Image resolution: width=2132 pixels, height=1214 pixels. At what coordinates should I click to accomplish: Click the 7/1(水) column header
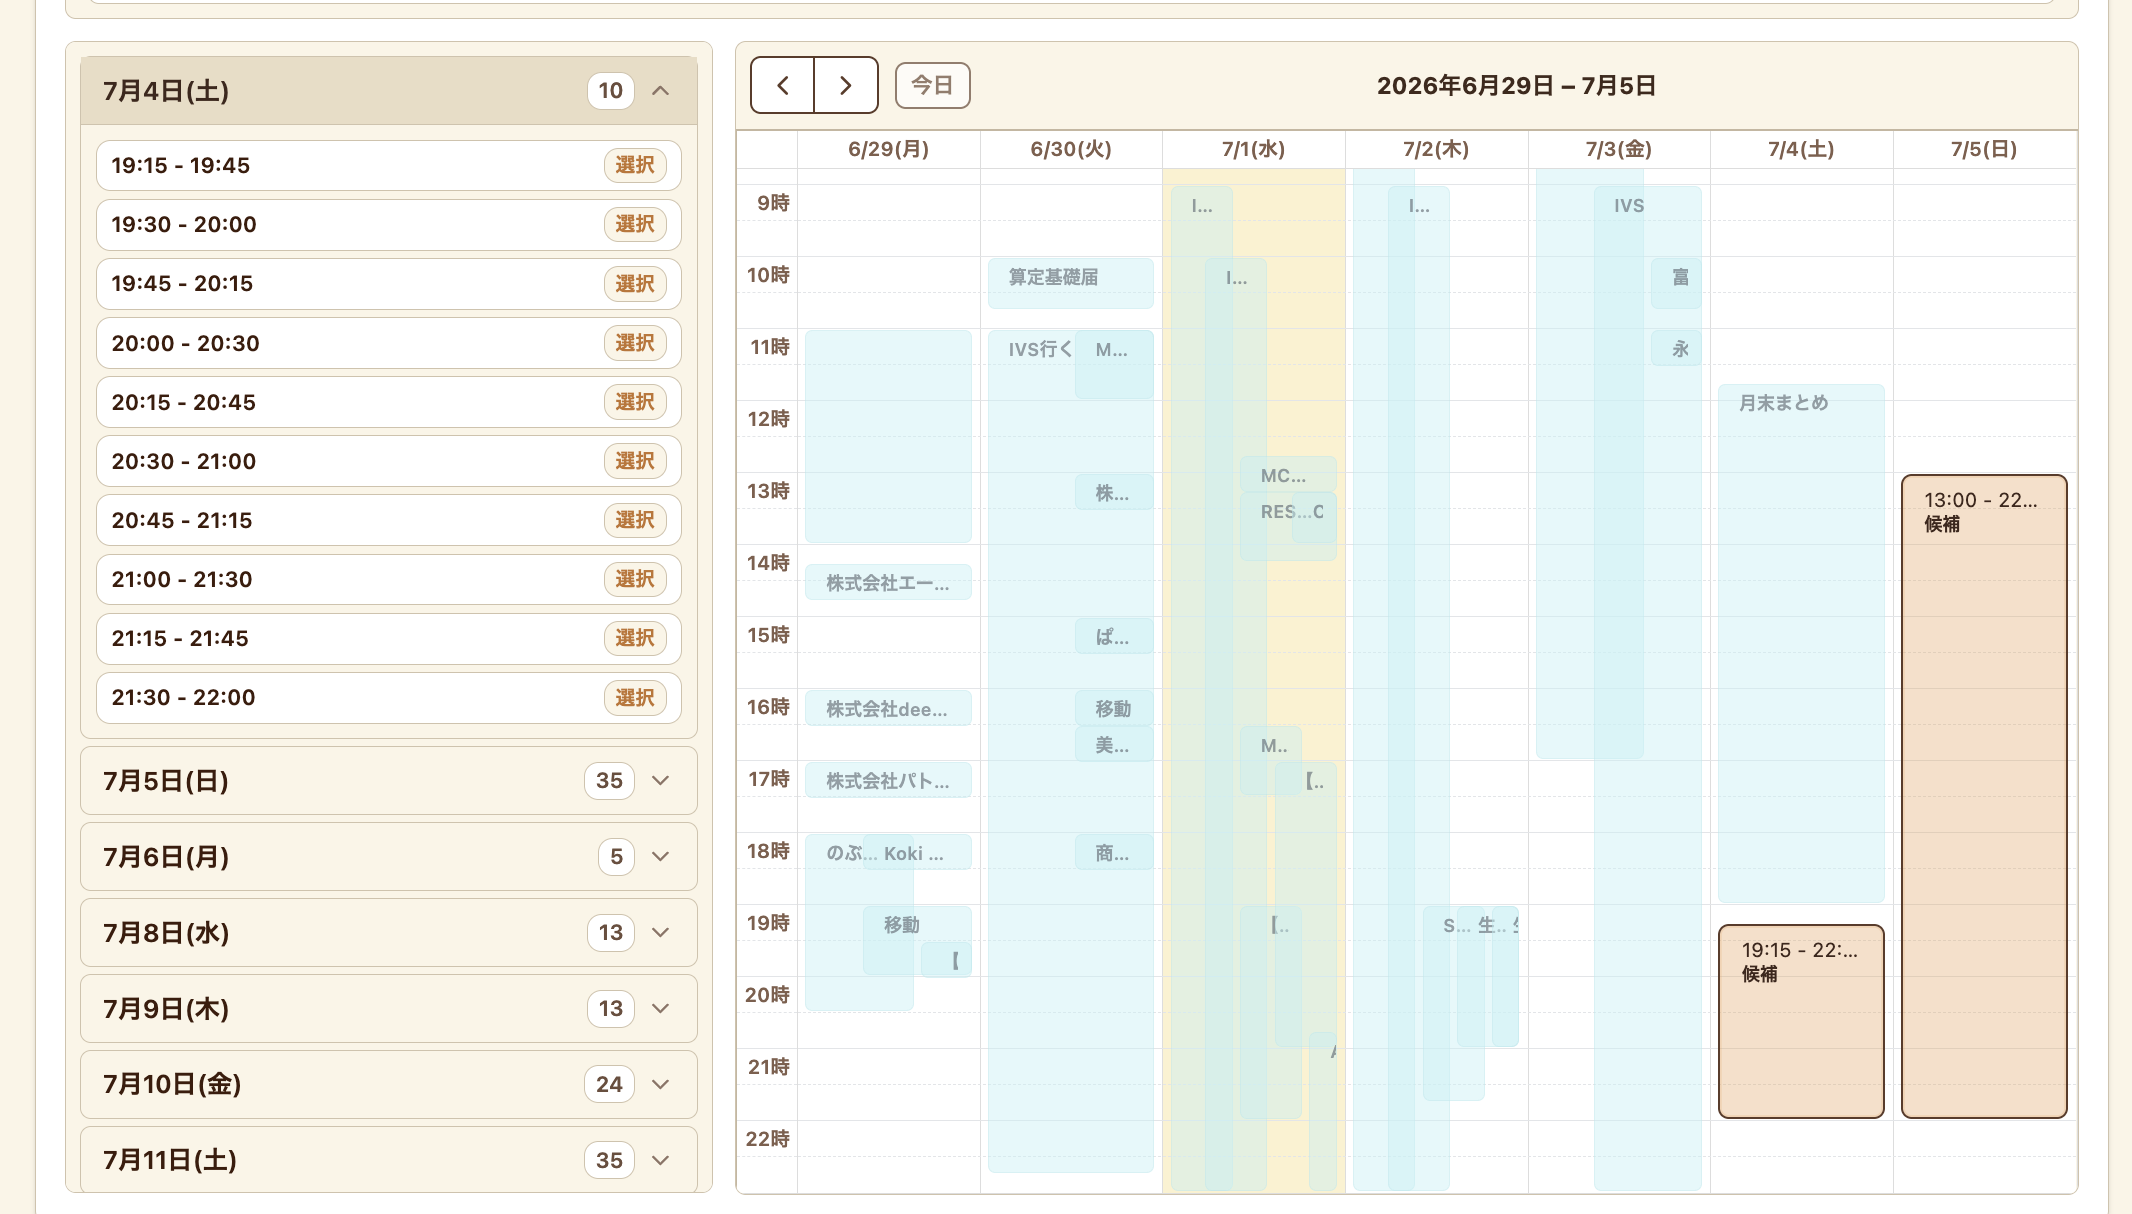1253,149
